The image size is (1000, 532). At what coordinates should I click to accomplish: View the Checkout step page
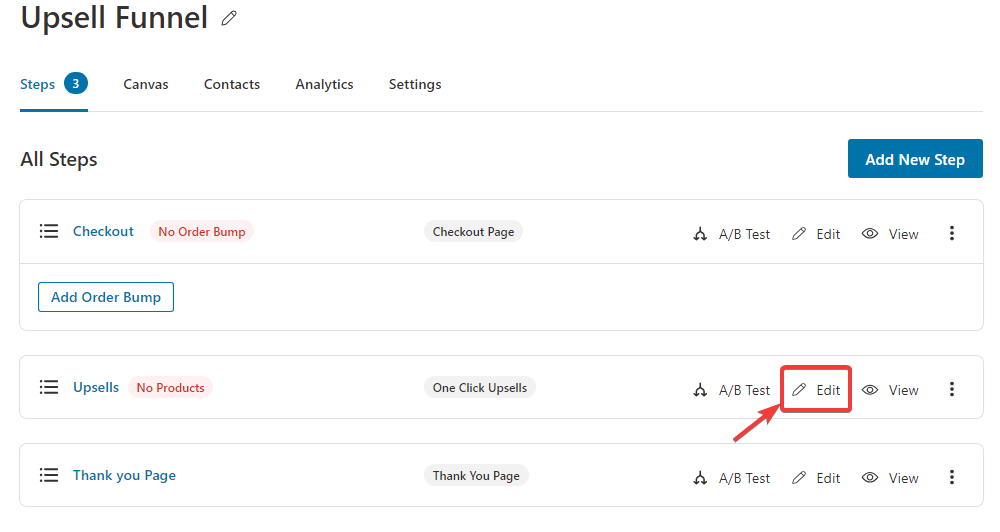[890, 234]
